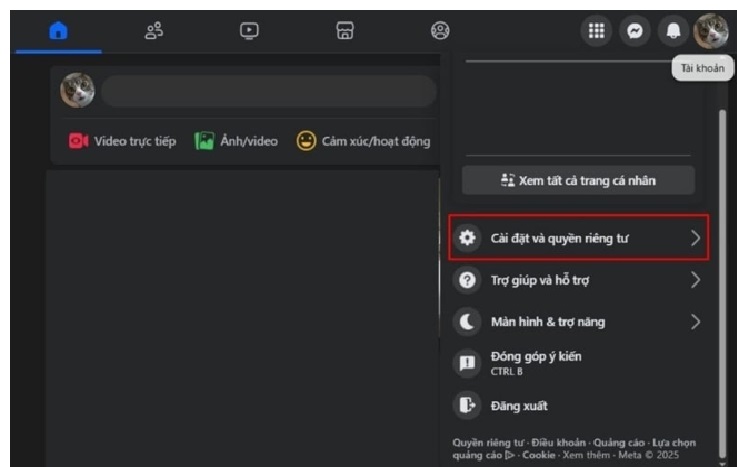Click the Home icon in top navigation
Viewport: 737px width, 467px height.
point(58,31)
